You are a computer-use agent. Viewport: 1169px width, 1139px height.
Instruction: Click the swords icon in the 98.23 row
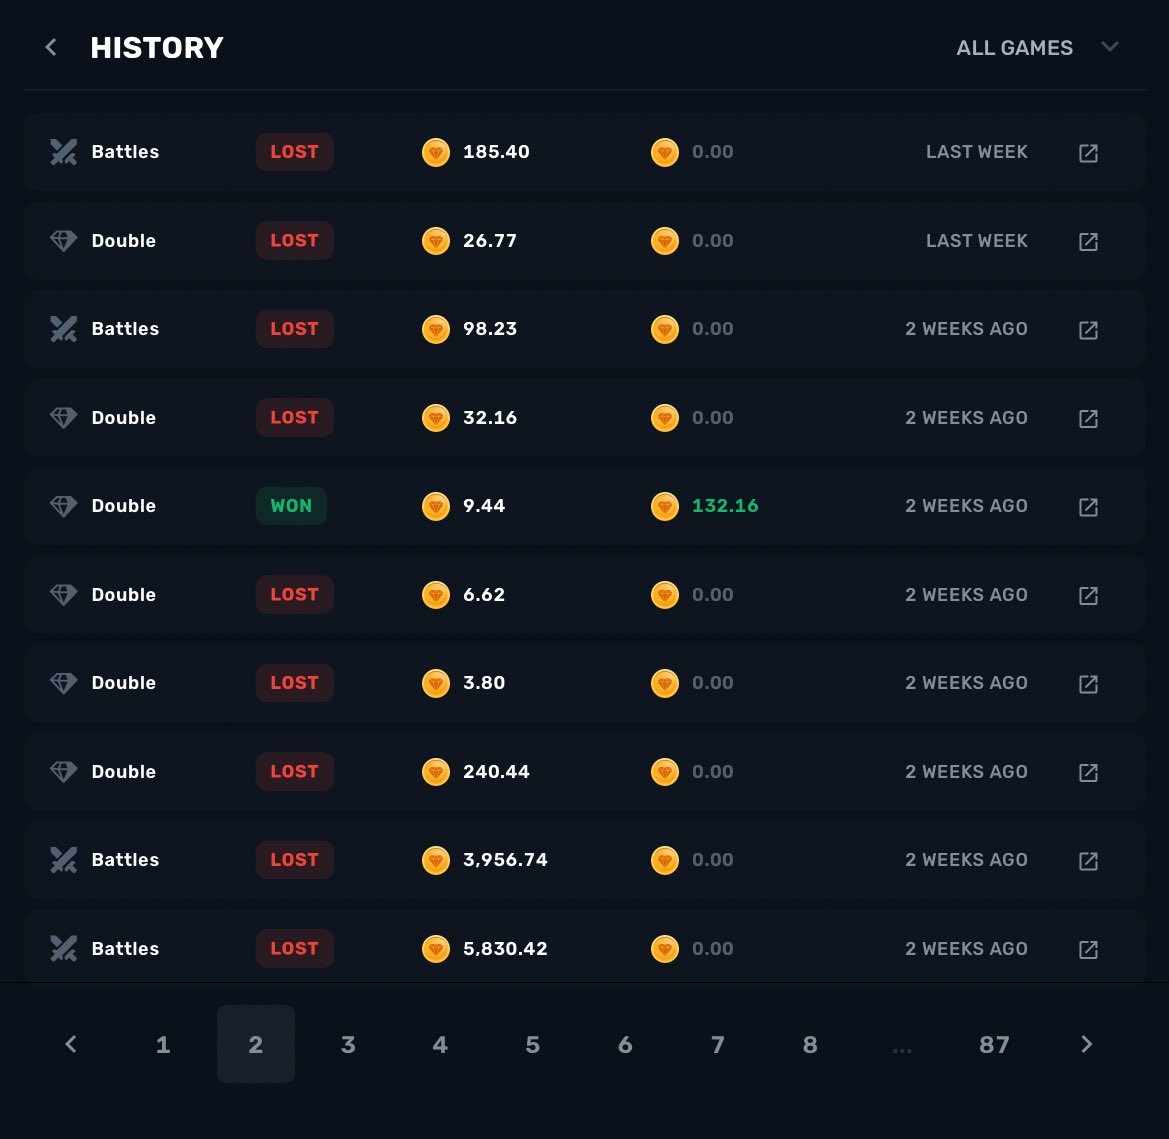(x=63, y=329)
